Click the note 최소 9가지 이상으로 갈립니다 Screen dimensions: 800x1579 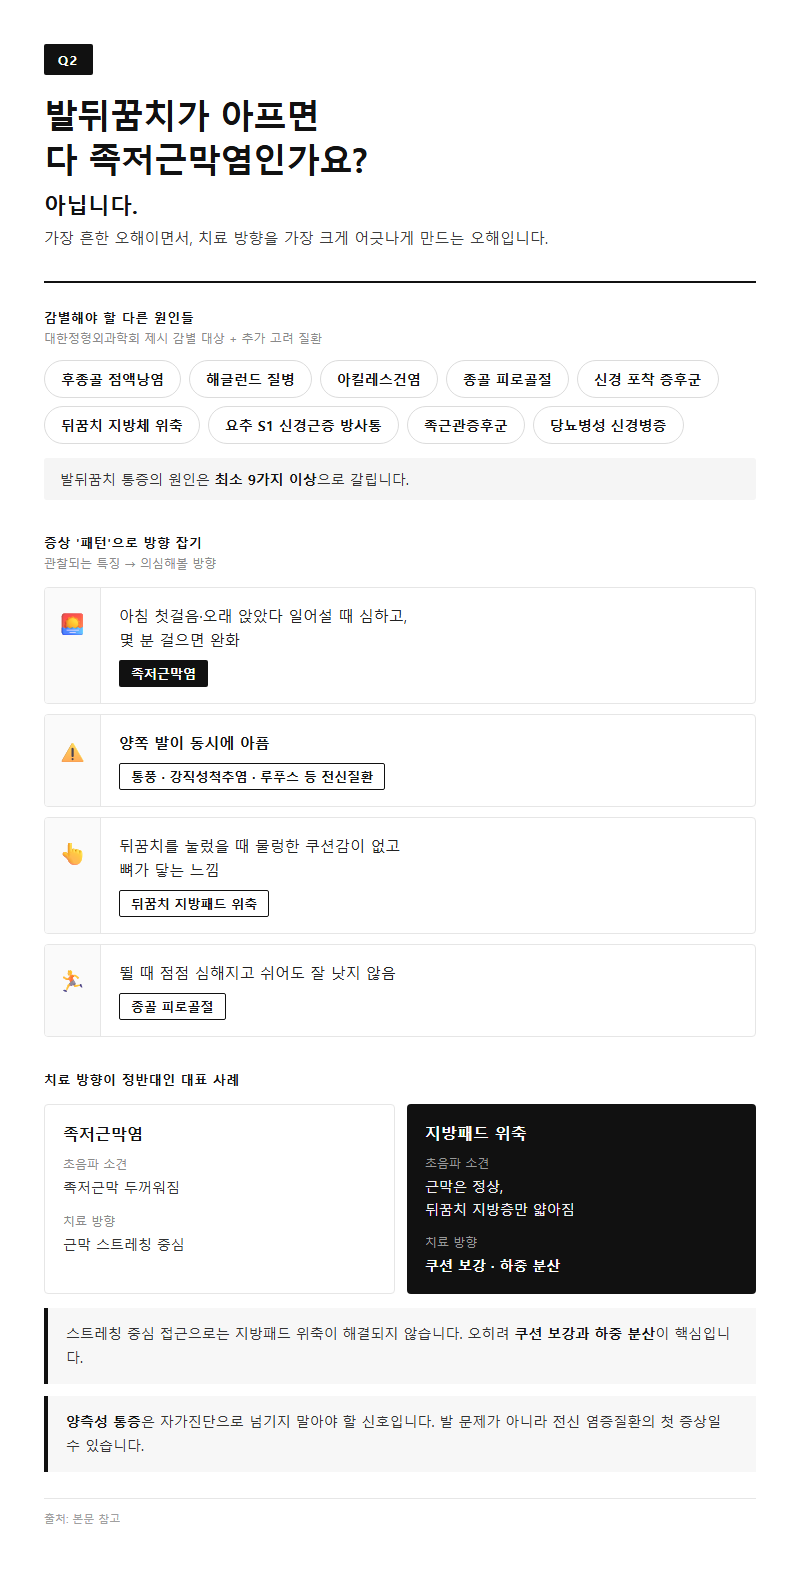[x=400, y=479]
